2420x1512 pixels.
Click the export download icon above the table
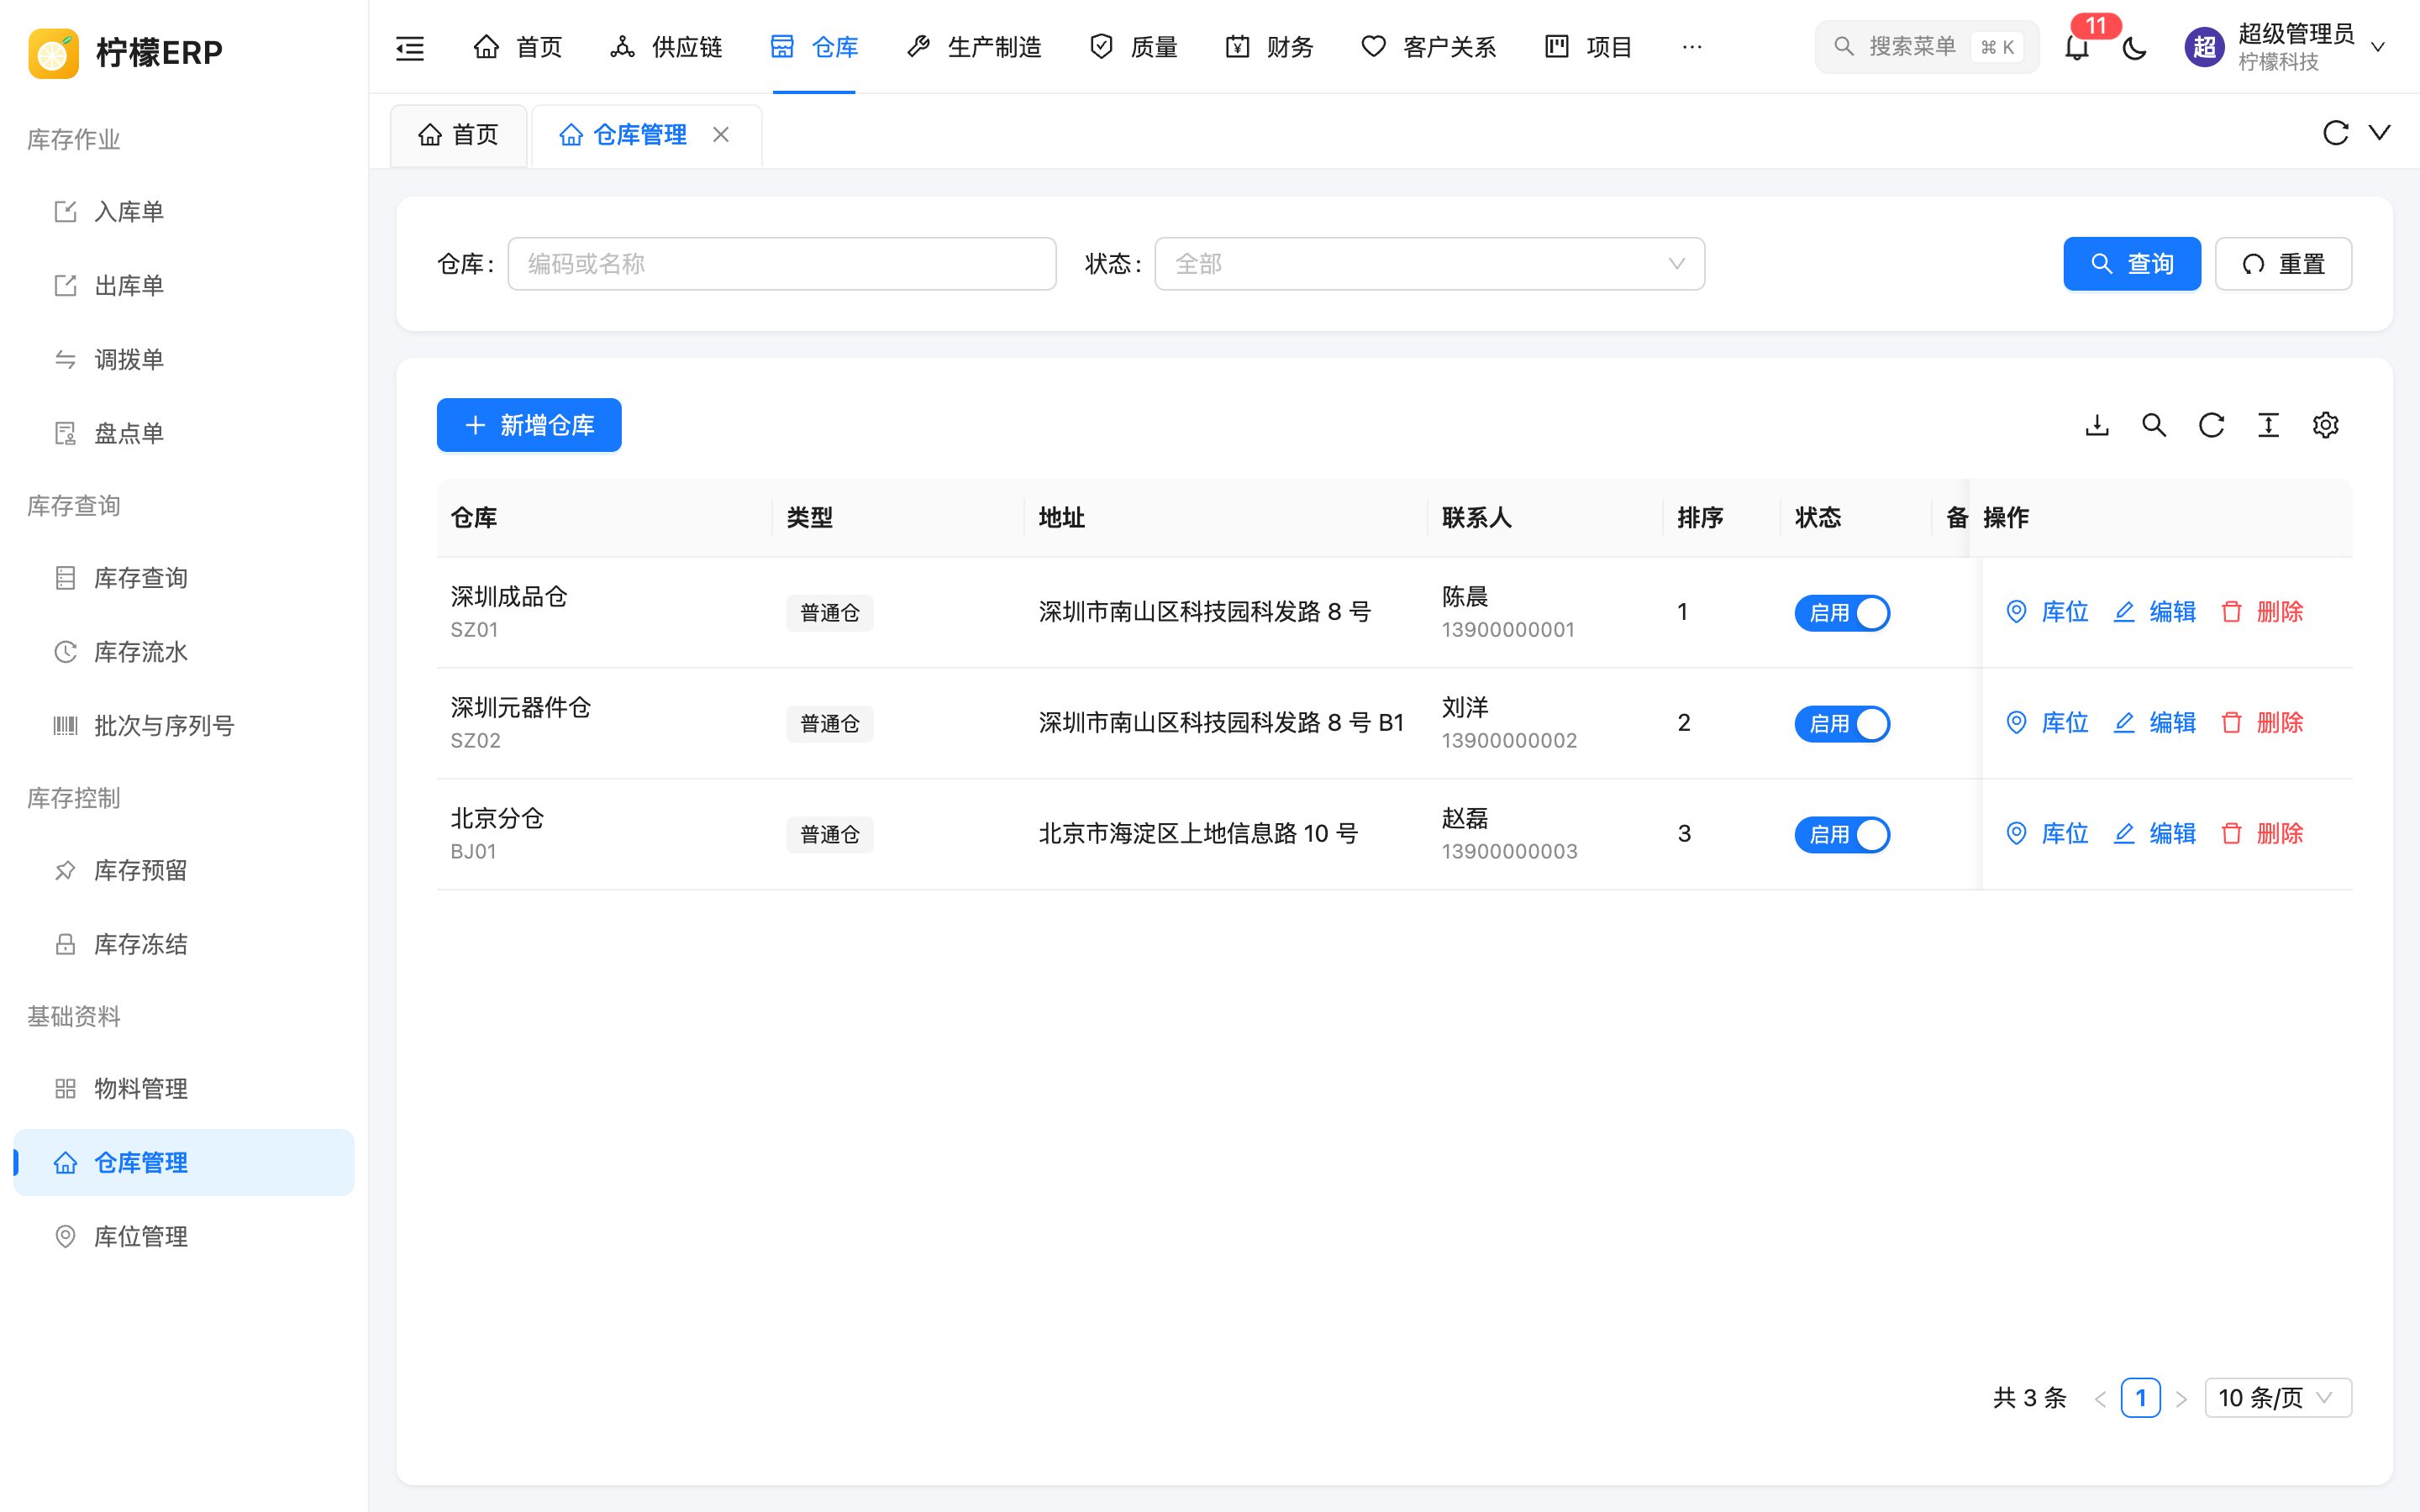click(x=2097, y=425)
